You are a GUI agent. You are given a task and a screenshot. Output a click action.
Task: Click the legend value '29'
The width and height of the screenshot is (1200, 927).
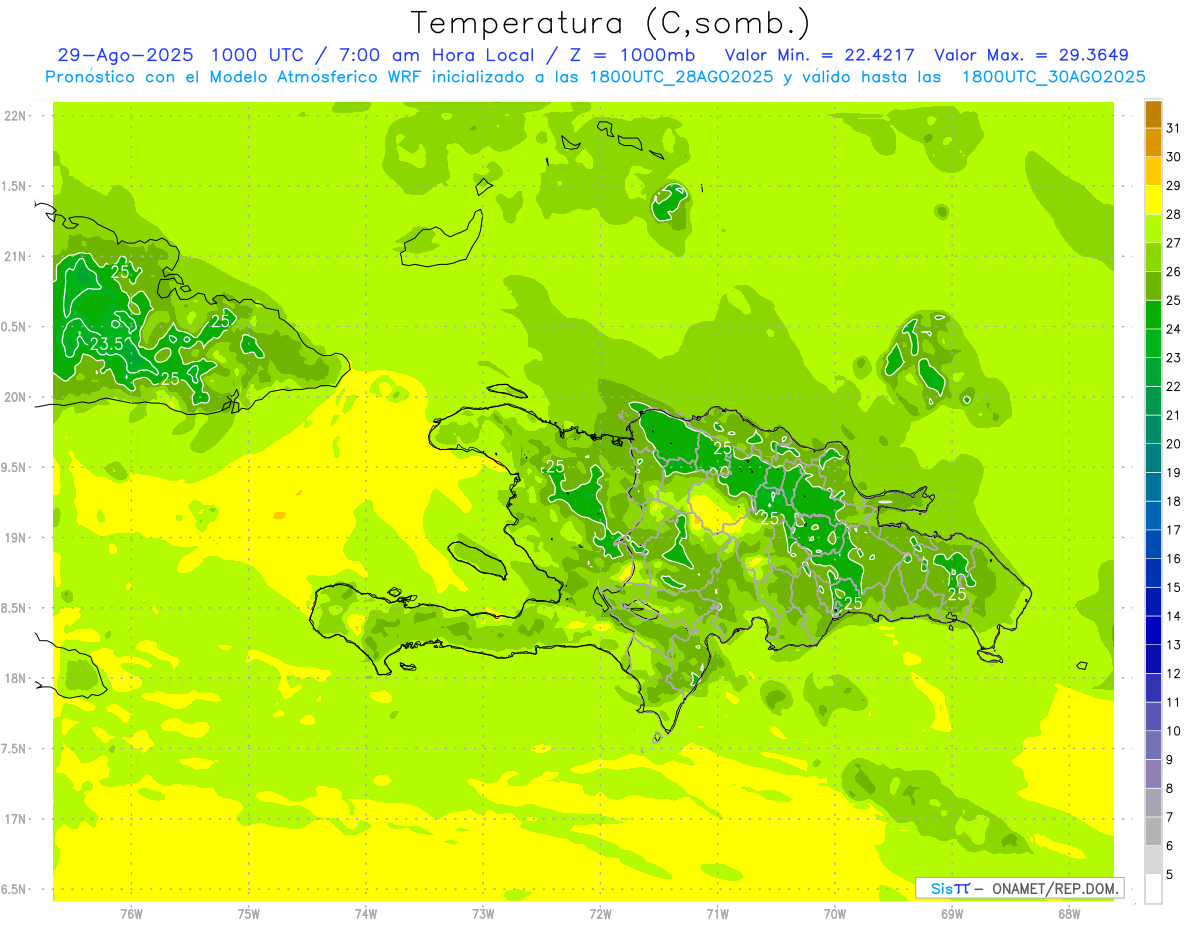1174,185
